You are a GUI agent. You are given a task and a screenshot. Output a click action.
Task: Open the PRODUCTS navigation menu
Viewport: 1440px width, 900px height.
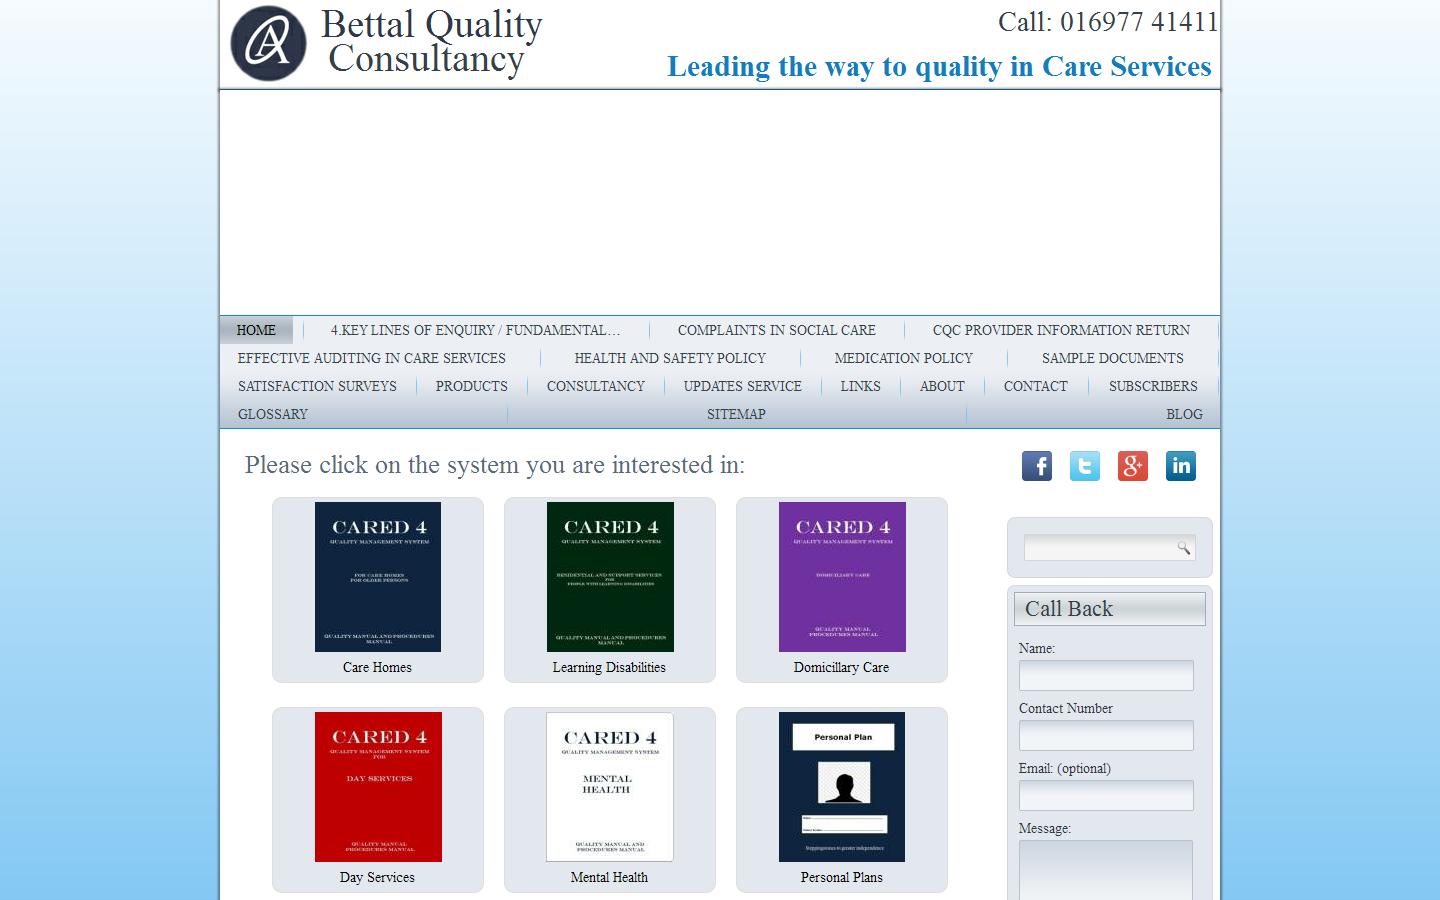pos(471,386)
